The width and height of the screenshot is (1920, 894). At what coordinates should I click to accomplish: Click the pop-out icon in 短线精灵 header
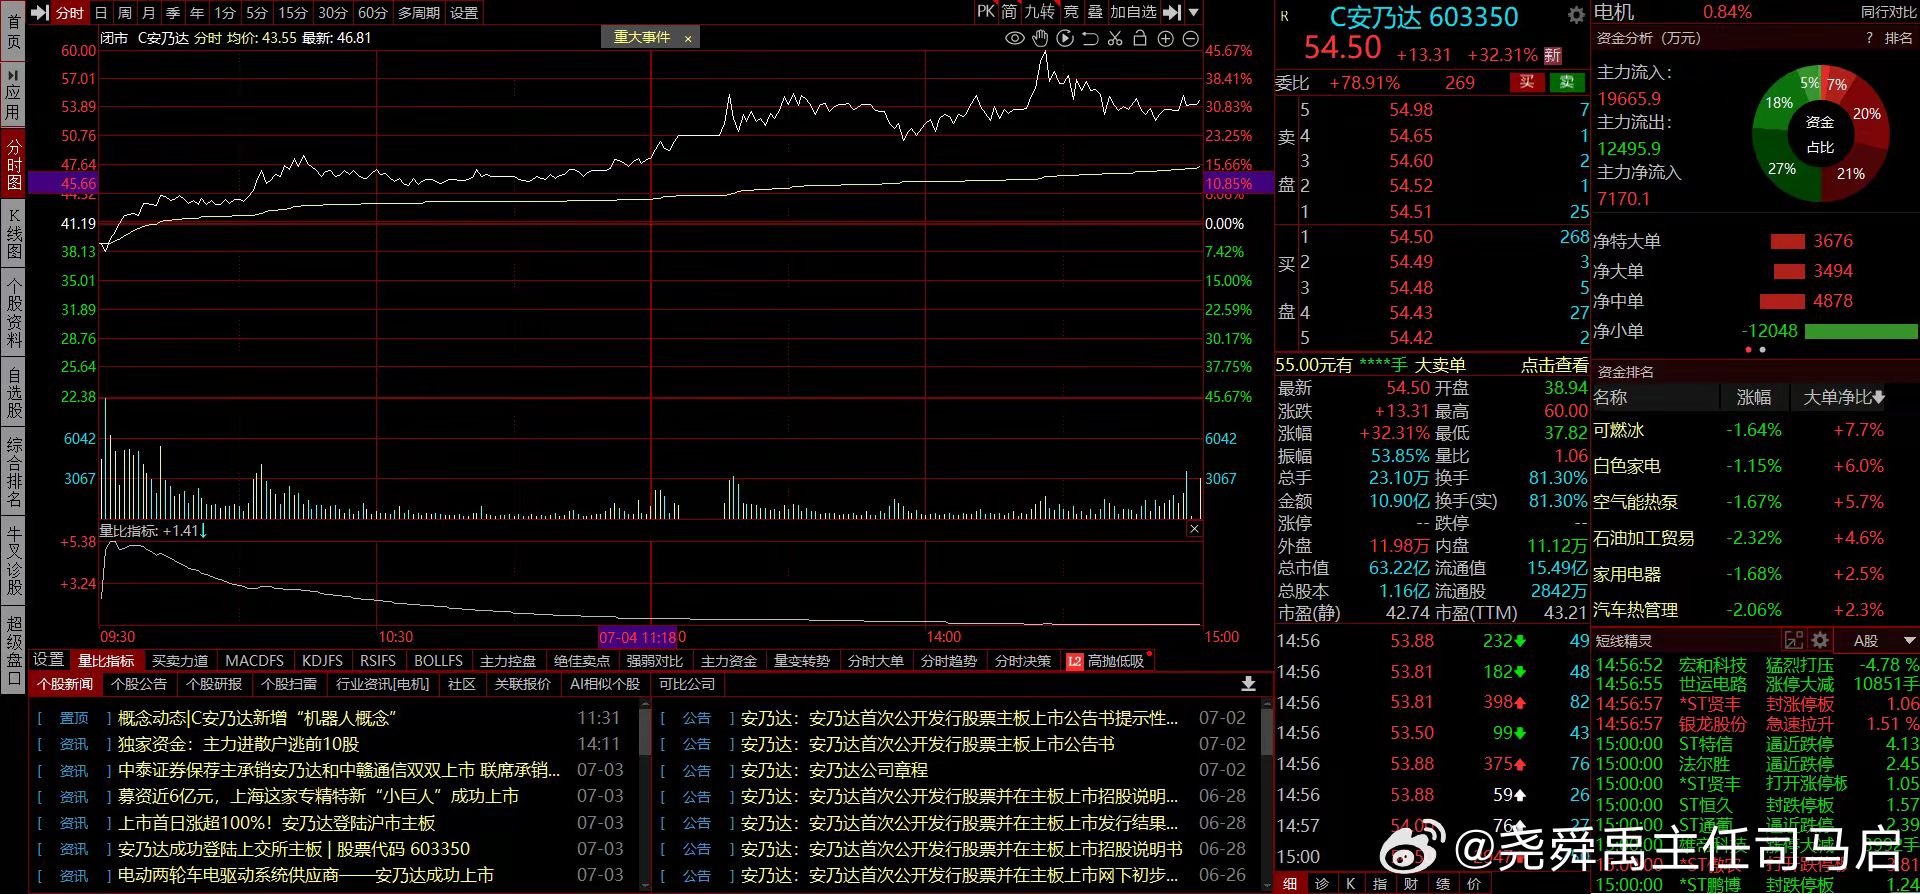(x=1794, y=640)
